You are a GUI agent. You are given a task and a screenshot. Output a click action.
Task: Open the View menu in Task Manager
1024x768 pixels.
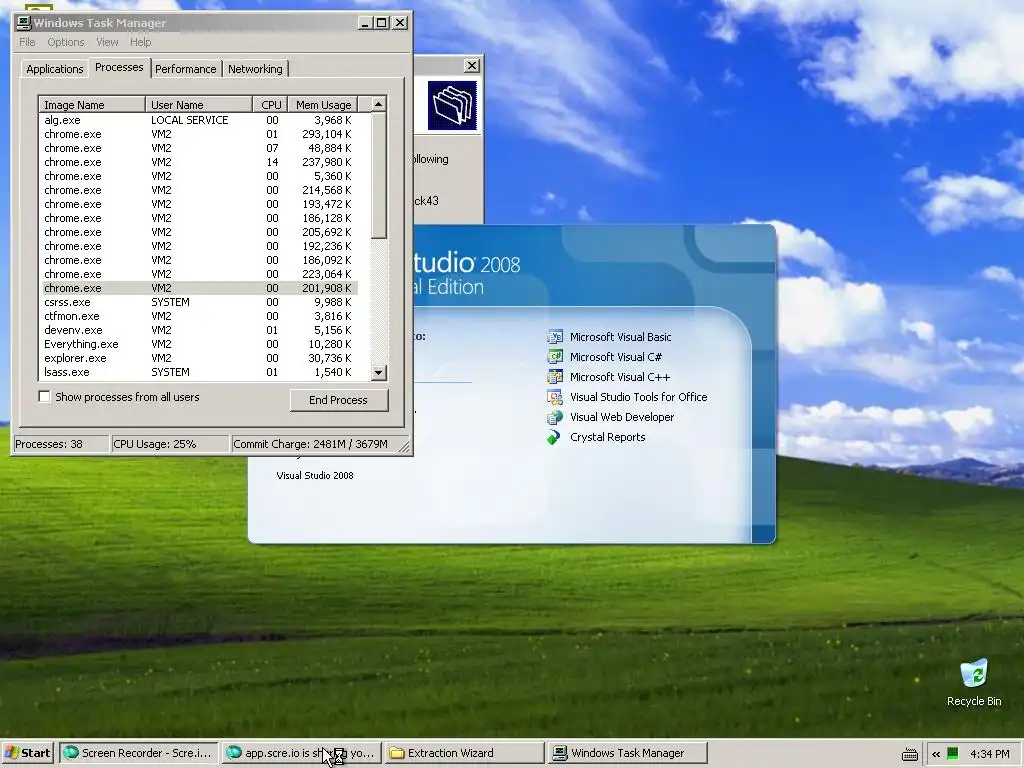(x=107, y=42)
